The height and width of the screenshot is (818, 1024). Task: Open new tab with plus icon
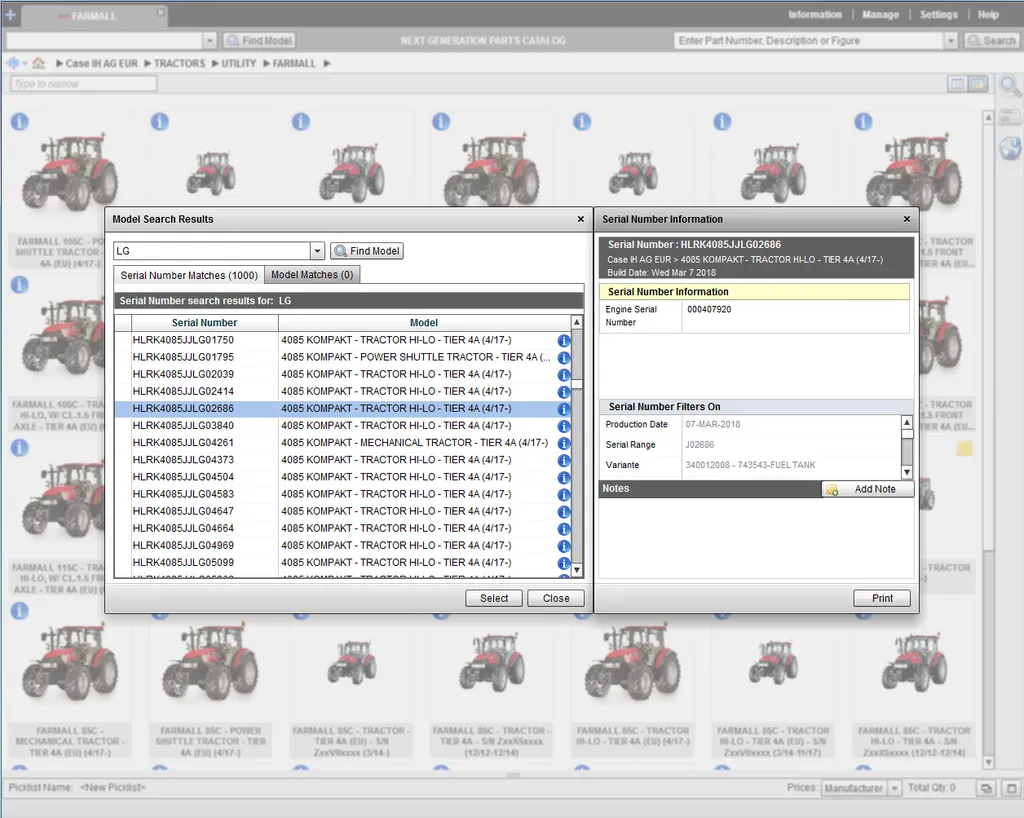coord(10,14)
